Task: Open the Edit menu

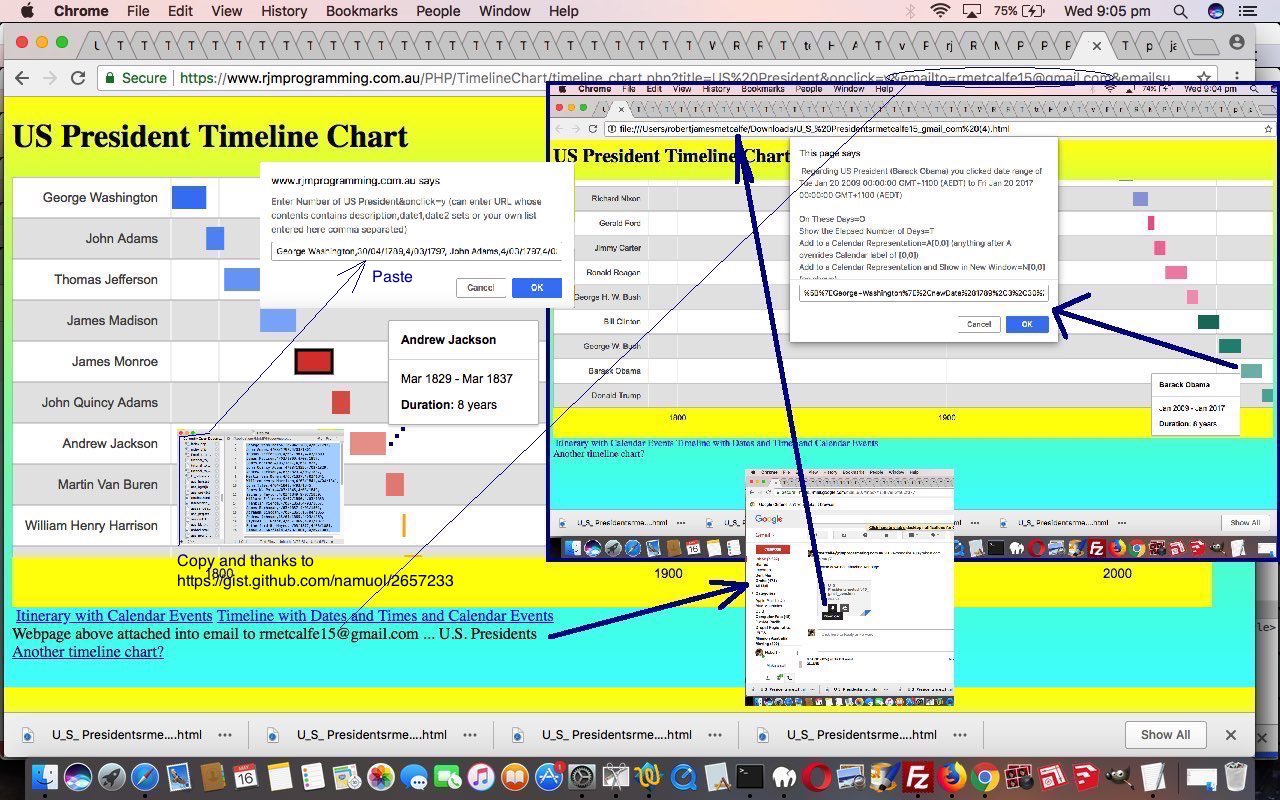Action: [x=180, y=11]
